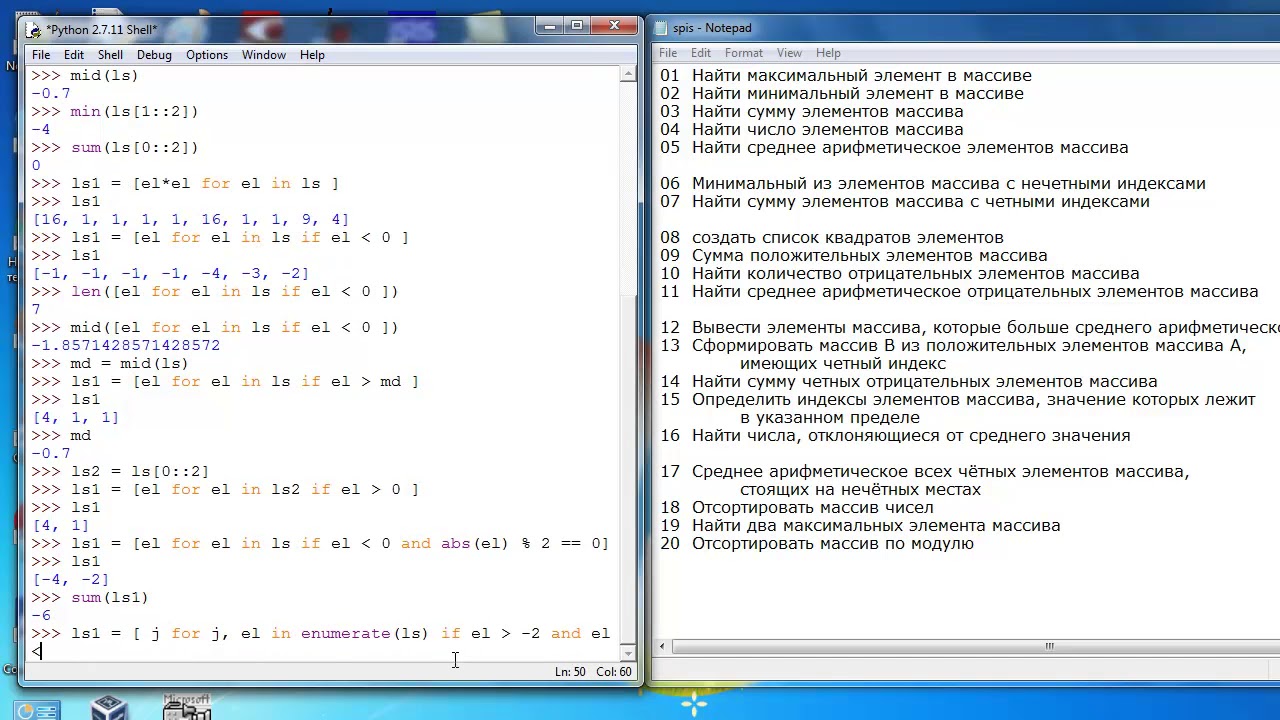
Task: Click line '15 Определить индексы элементов массива'
Action: (957, 399)
